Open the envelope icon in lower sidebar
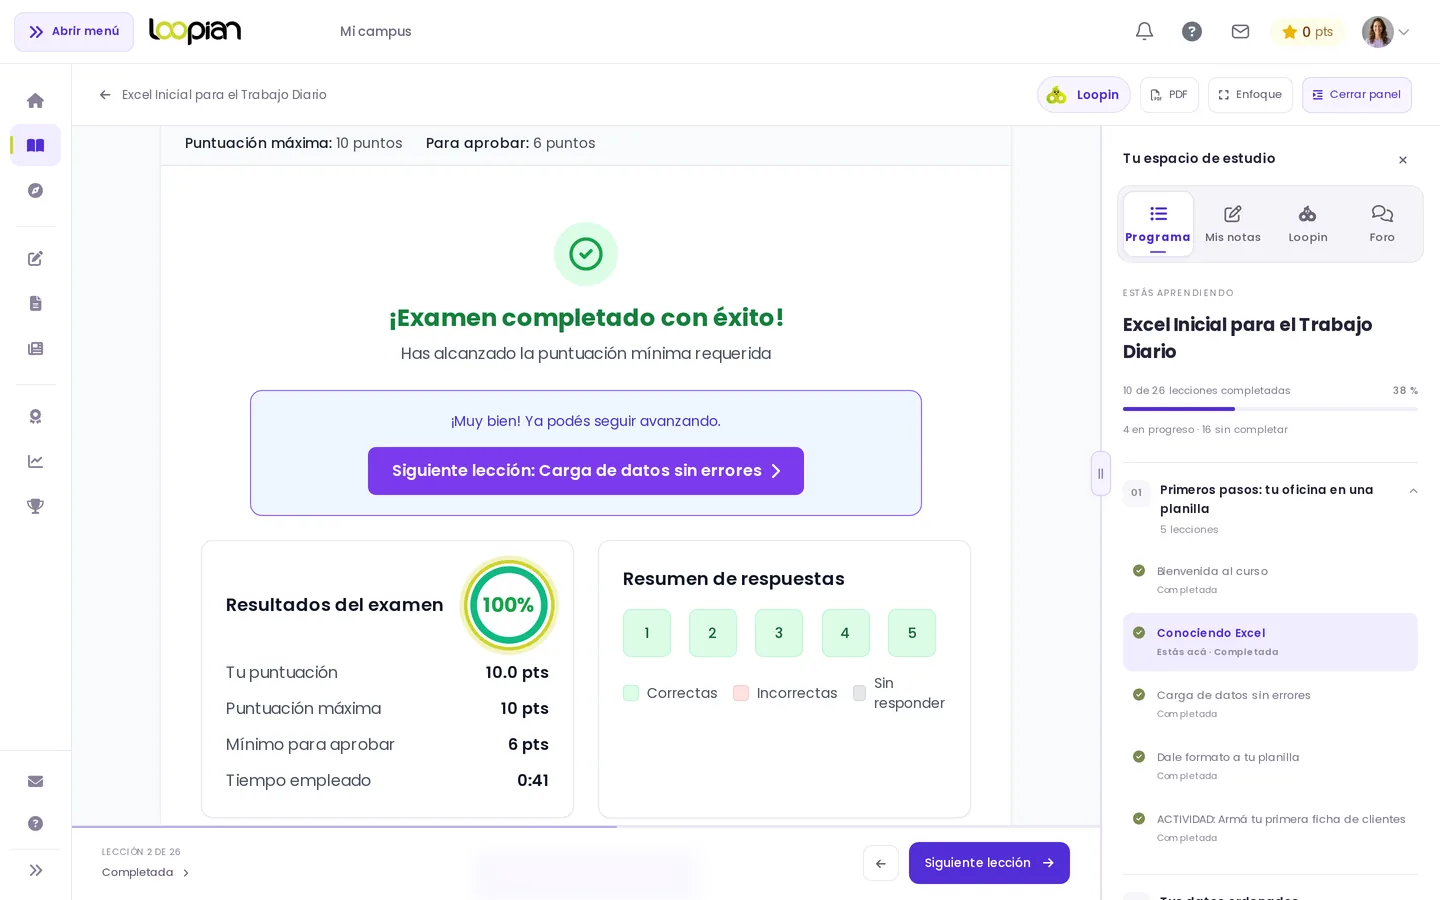The height and width of the screenshot is (900, 1440). click(35, 782)
